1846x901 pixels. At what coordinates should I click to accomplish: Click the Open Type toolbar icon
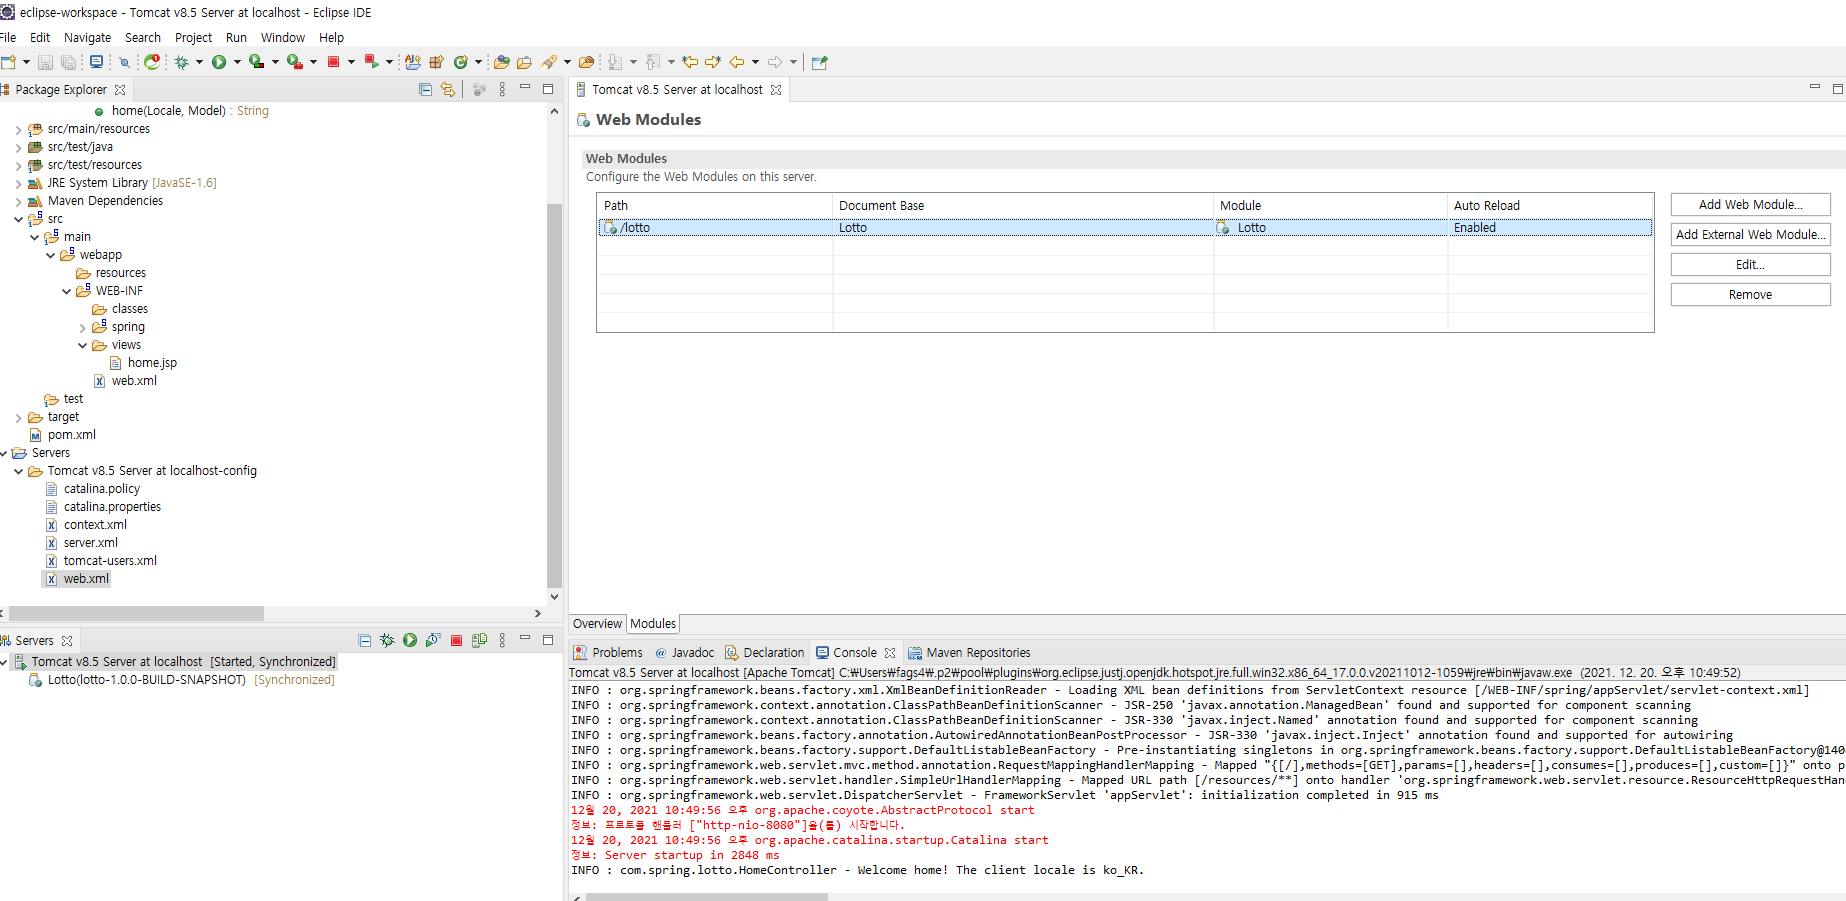click(x=501, y=62)
